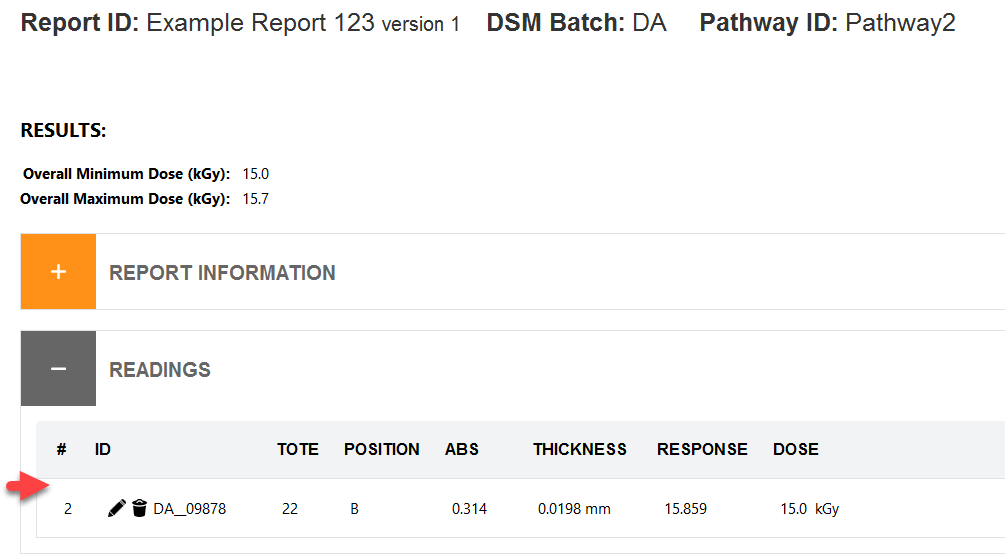Click the THICKNESS column header
Viewport: 1005px width, 556px height.
(x=580, y=450)
